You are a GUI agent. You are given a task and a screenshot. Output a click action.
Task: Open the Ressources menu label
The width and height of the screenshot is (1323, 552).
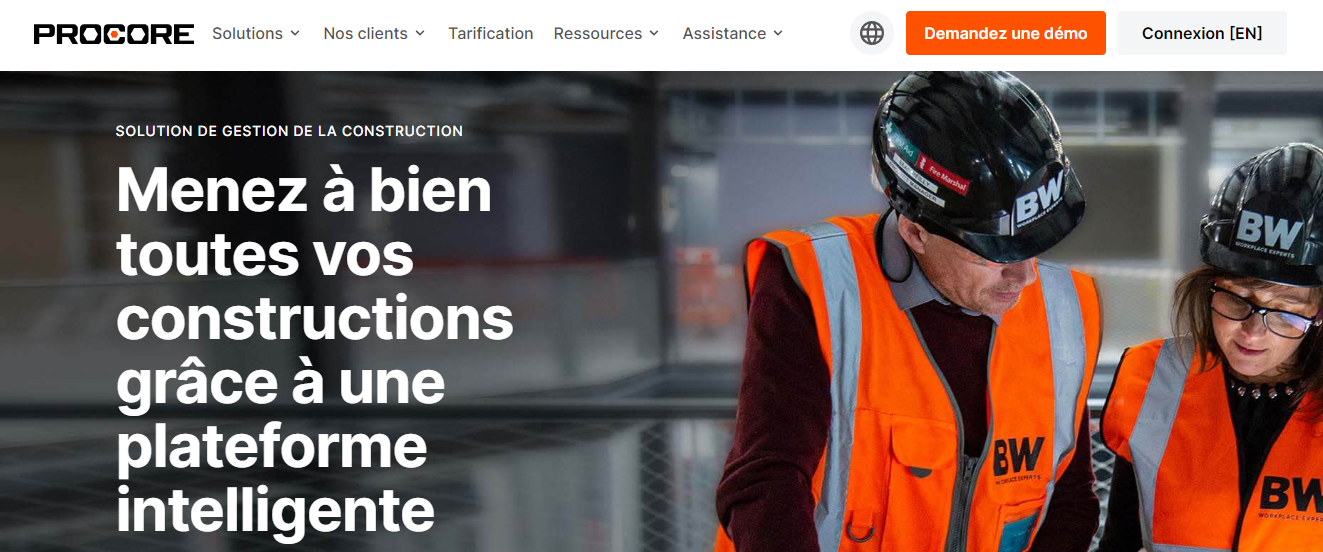pos(597,33)
